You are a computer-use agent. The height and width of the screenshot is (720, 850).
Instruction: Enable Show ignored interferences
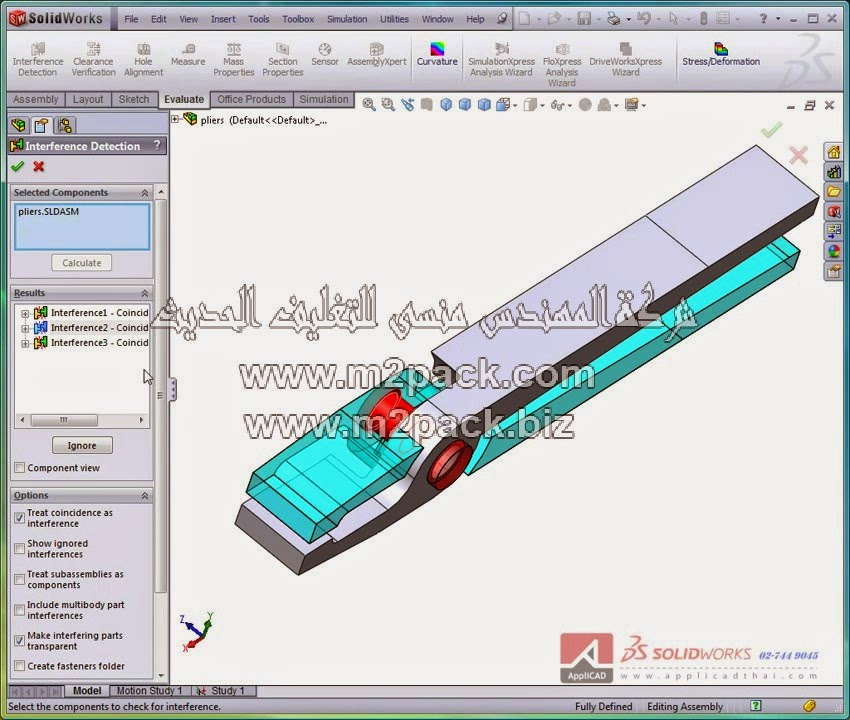coord(20,549)
